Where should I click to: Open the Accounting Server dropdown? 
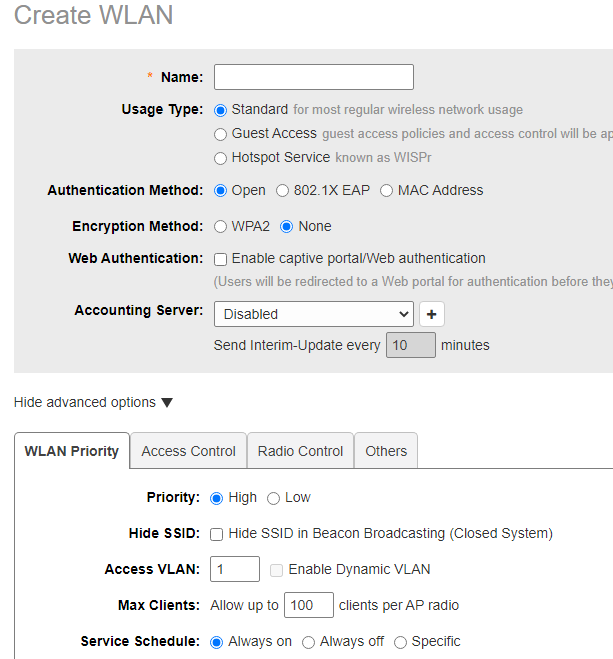coord(313,314)
